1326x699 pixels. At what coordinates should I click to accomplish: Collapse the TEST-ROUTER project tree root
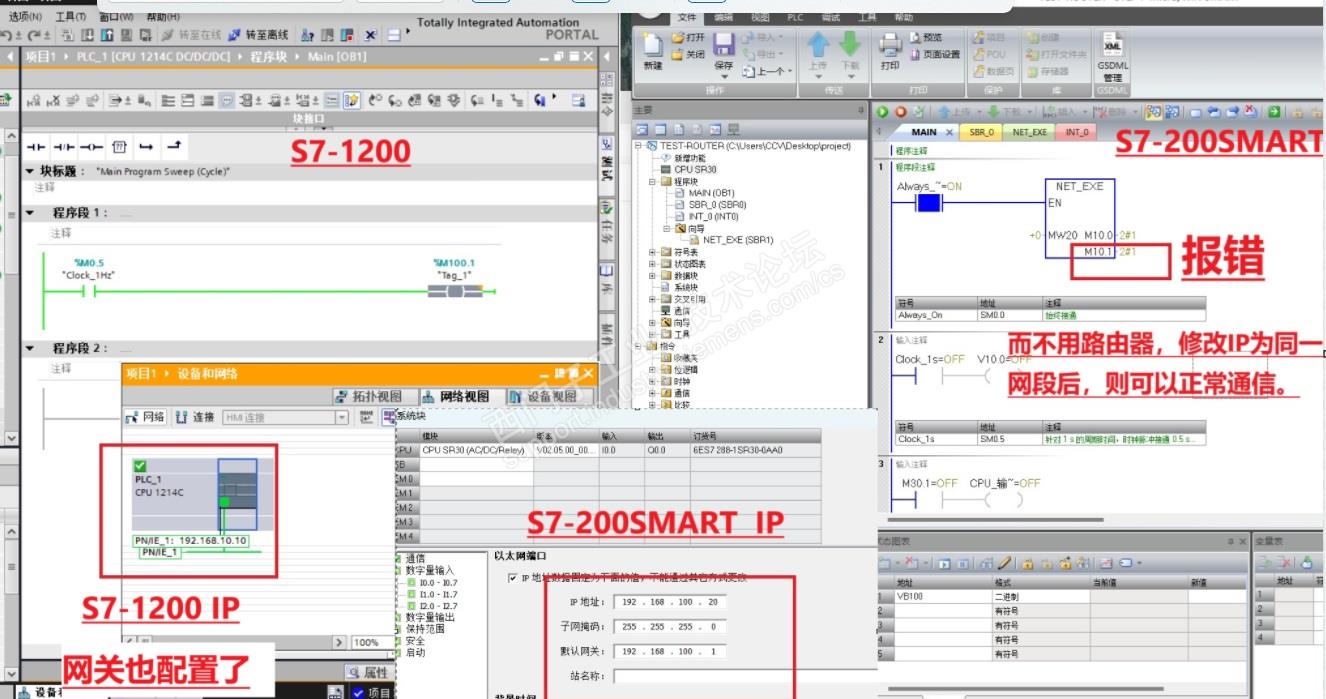[x=639, y=146]
